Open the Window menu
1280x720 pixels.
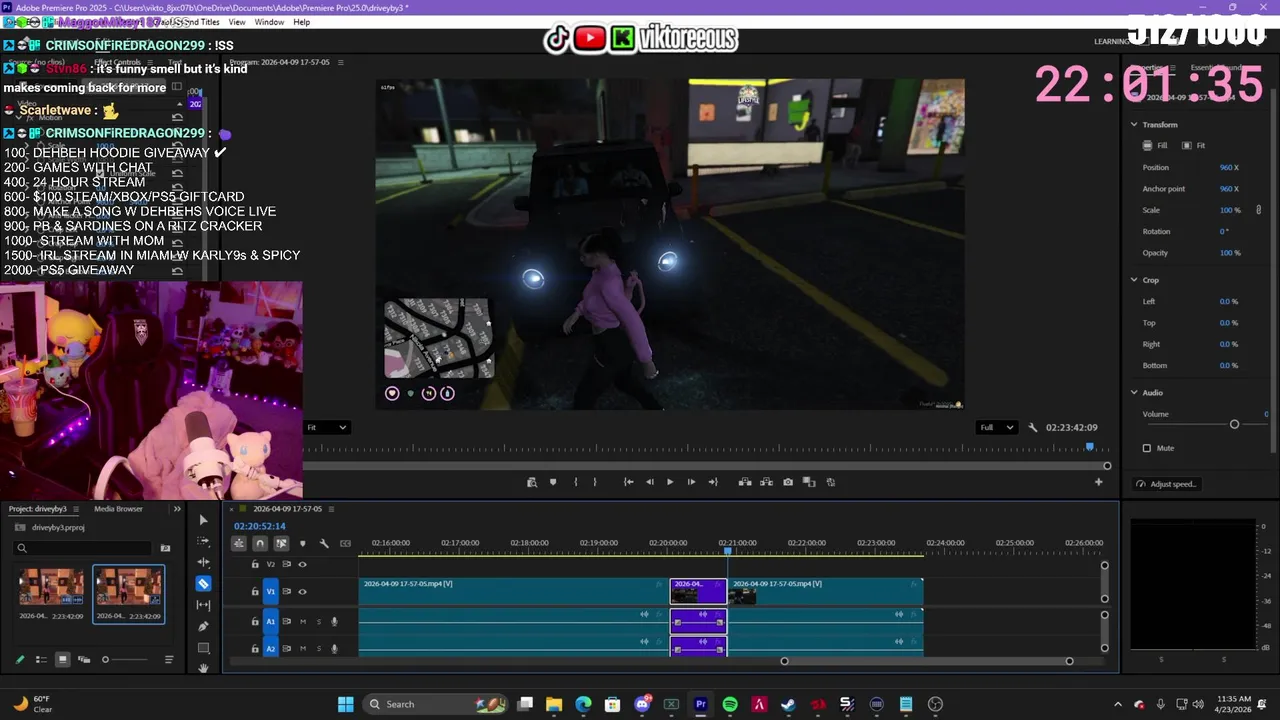click(x=269, y=22)
